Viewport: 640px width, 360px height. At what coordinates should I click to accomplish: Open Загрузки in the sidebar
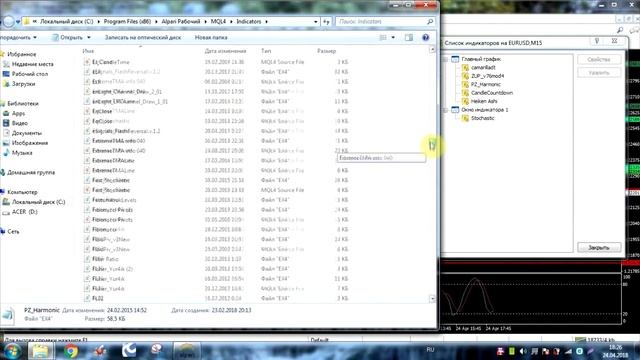pyautogui.click(x=23, y=84)
